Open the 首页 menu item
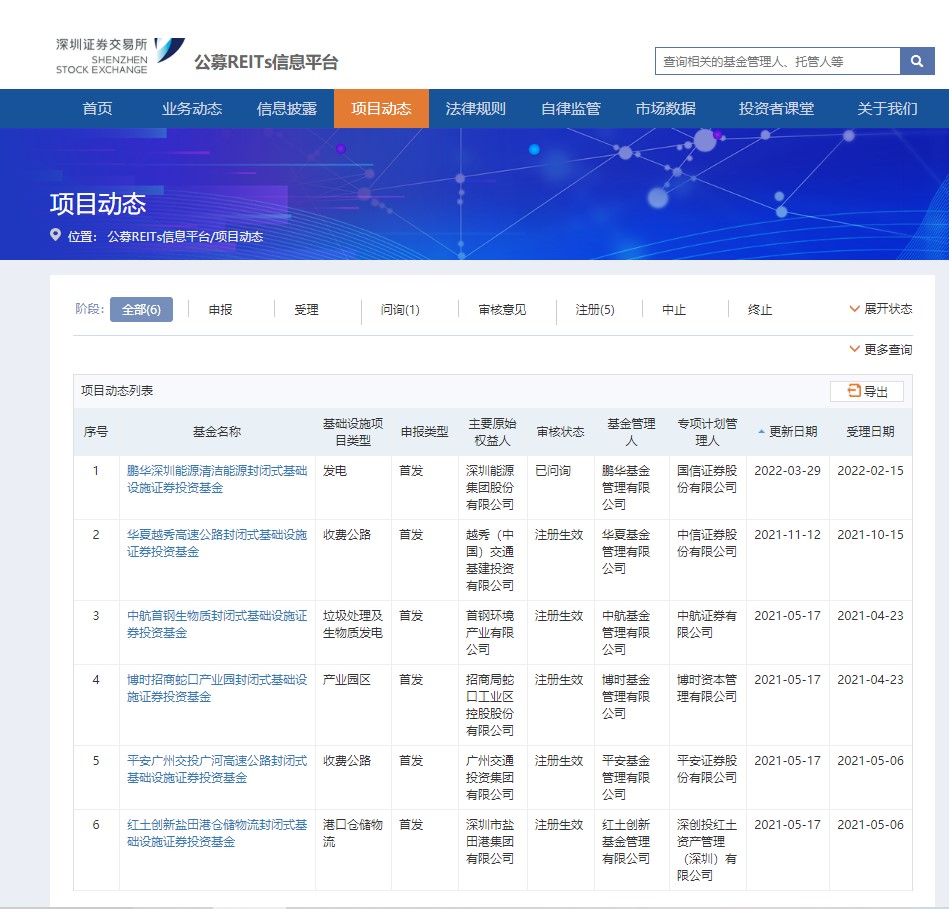The width and height of the screenshot is (949, 909). pyautogui.click(x=97, y=109)
